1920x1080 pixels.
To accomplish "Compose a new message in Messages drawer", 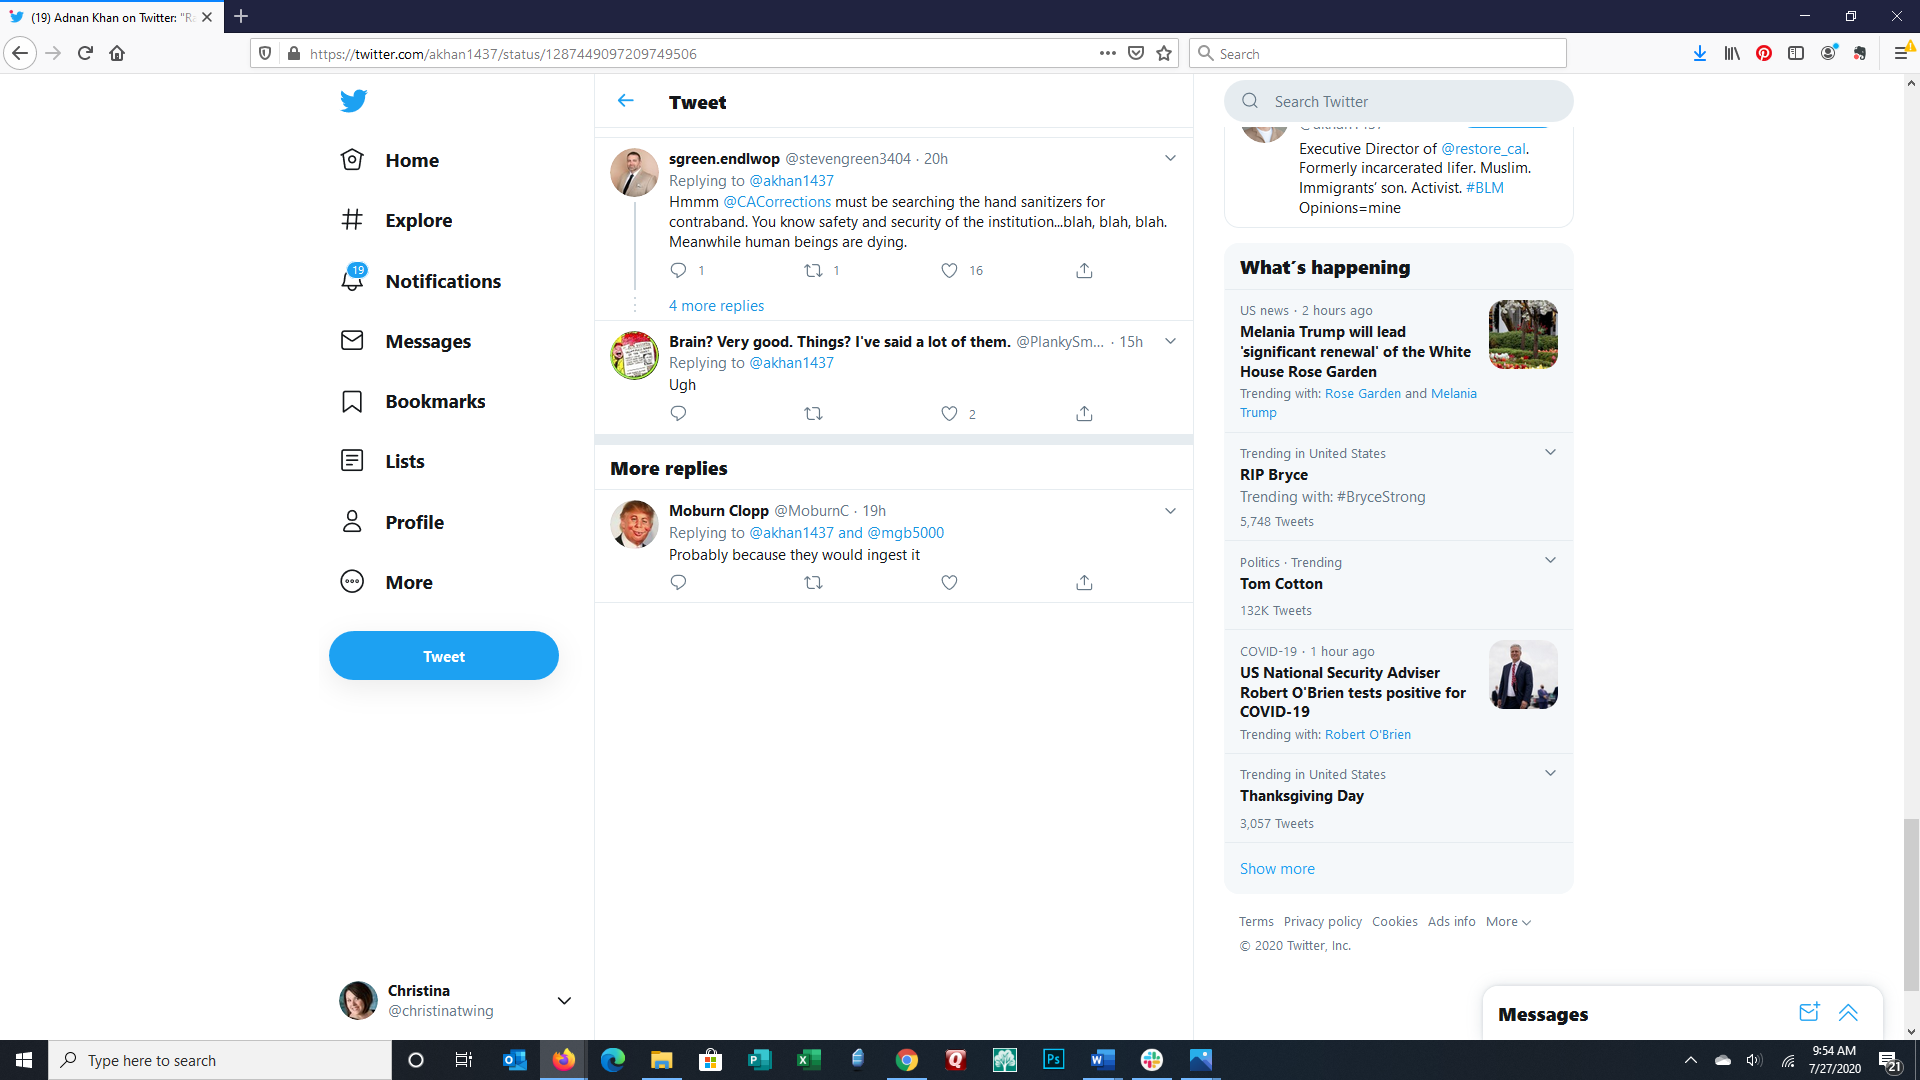I will click(x=1808, y=1013).
